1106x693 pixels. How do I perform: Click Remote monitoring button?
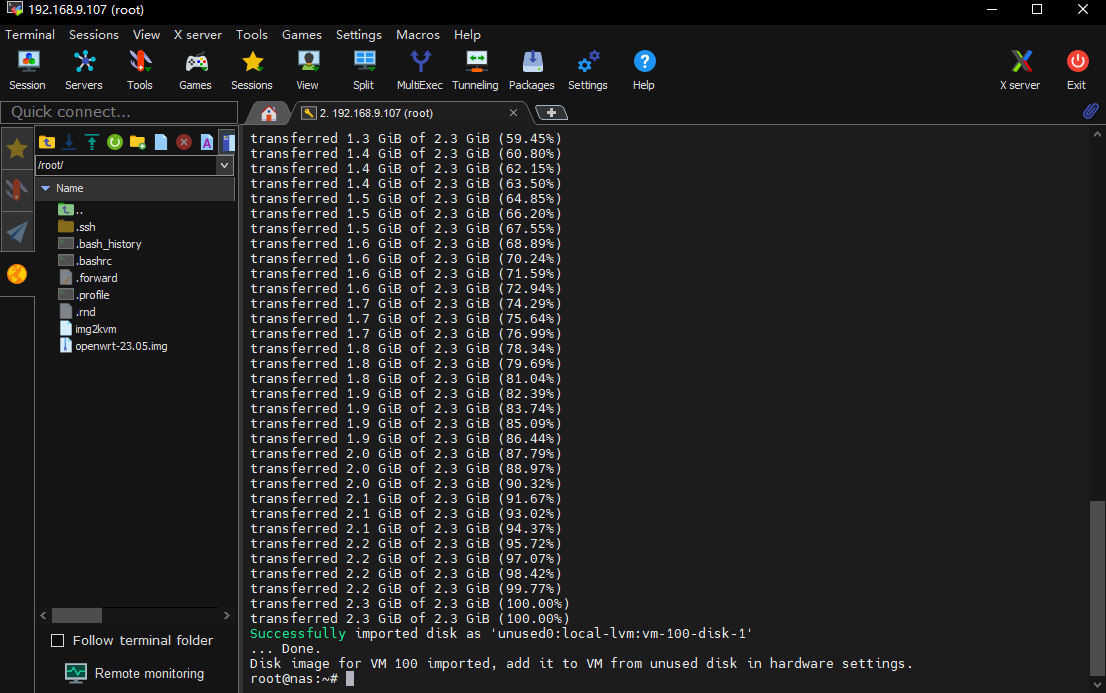pyautogui.click(x=135, y=673)
